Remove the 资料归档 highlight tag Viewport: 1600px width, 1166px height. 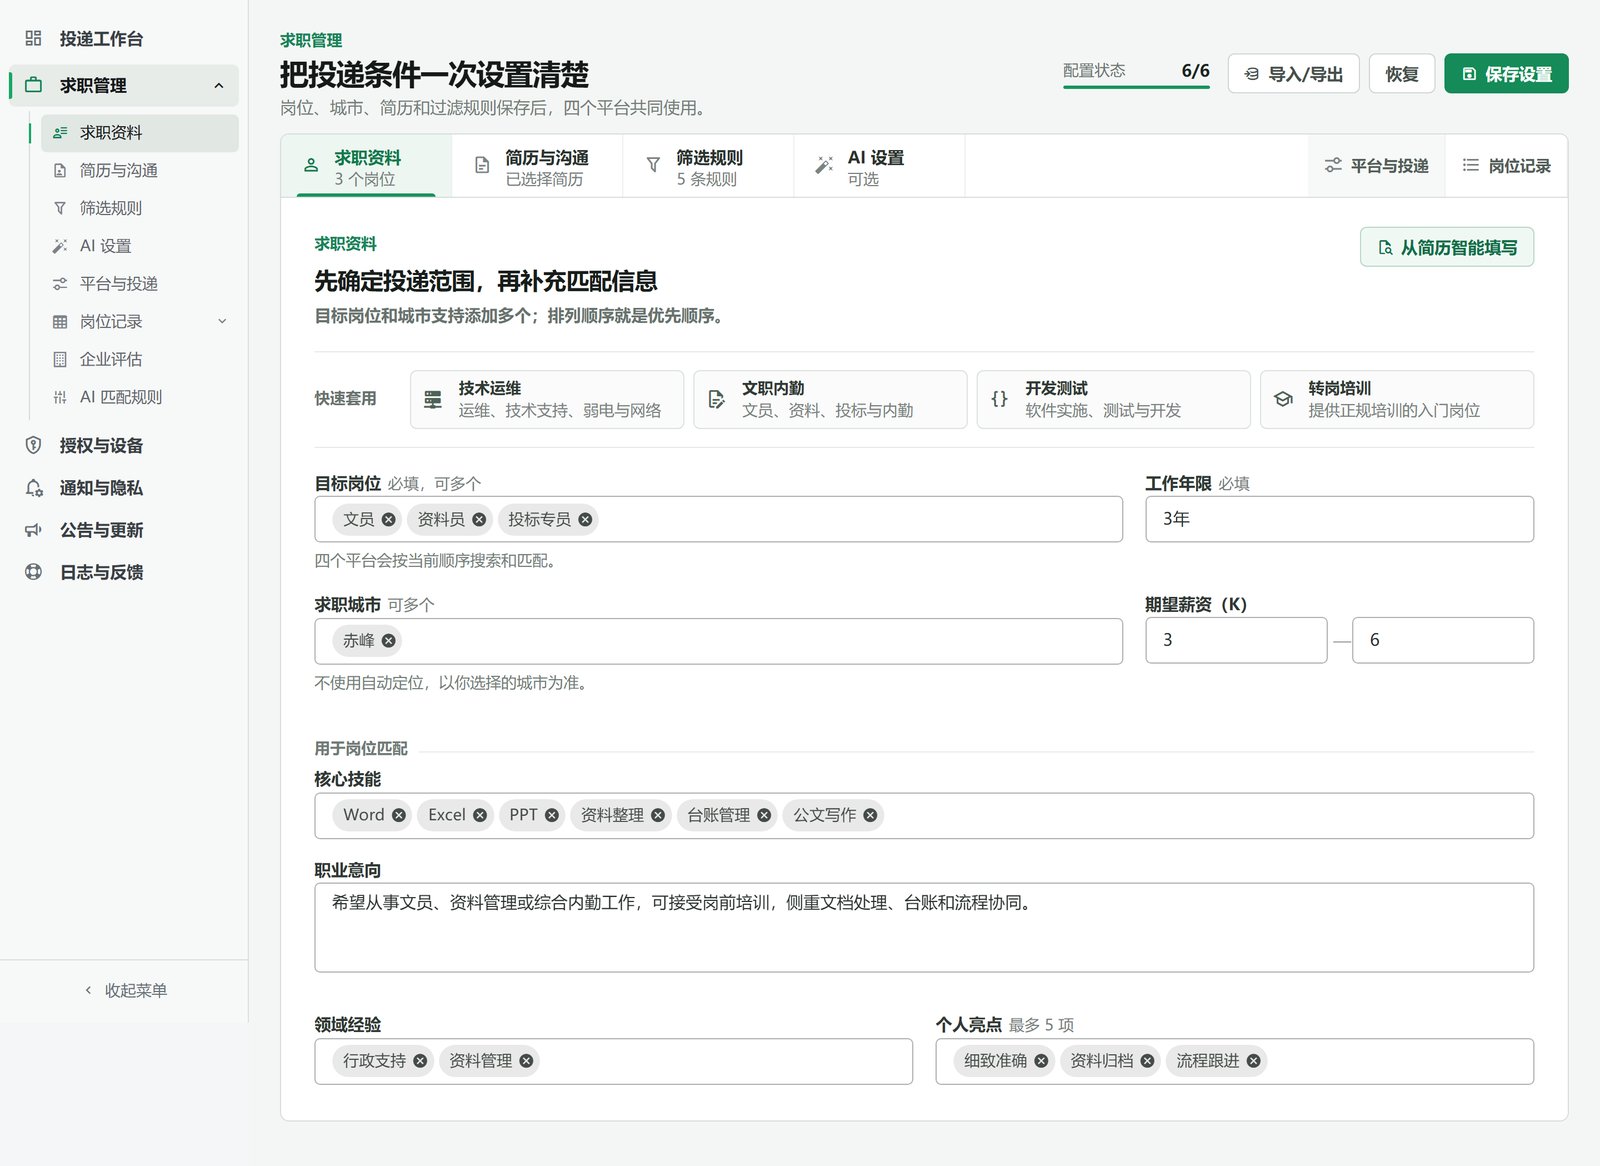(1147, 1061)
